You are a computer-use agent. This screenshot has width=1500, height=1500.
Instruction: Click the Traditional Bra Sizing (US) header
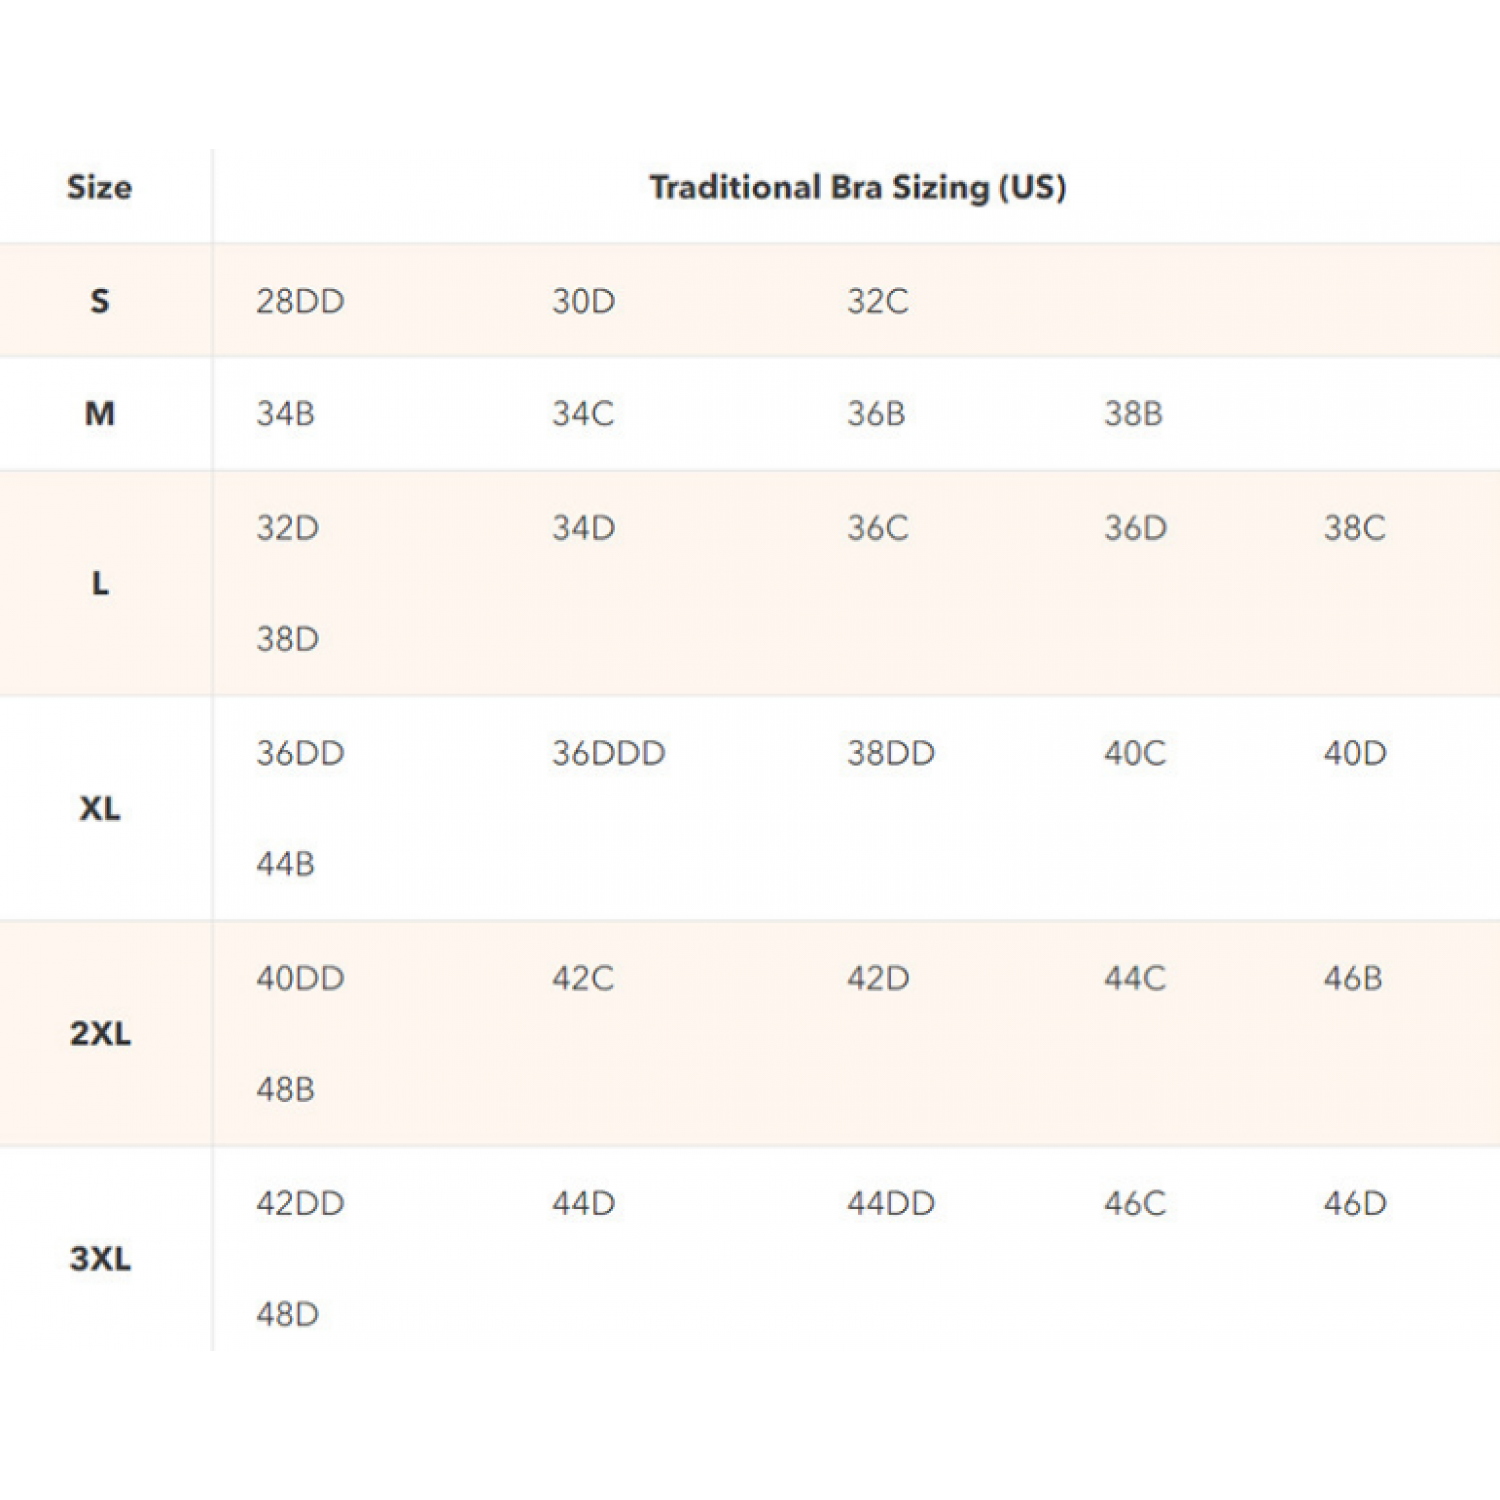pos(857,188)
